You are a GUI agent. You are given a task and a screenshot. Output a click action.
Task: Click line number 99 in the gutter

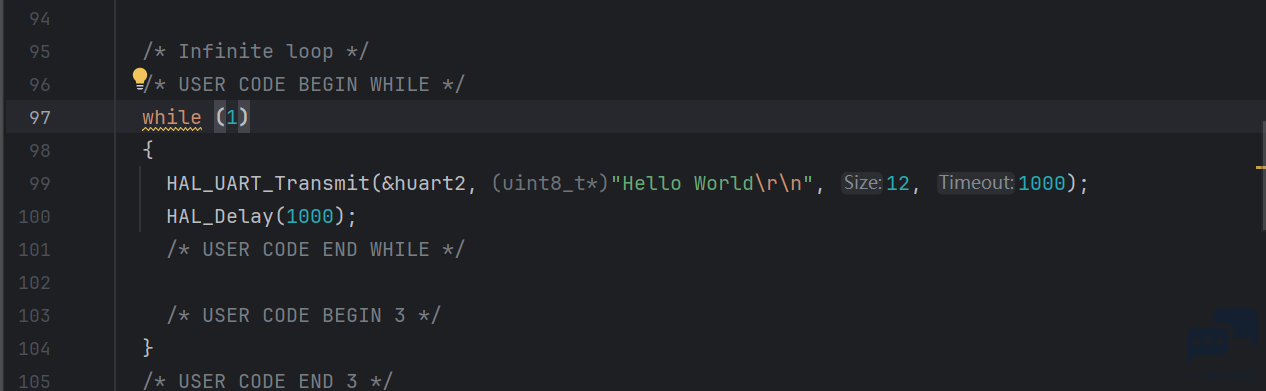(40, 184)
